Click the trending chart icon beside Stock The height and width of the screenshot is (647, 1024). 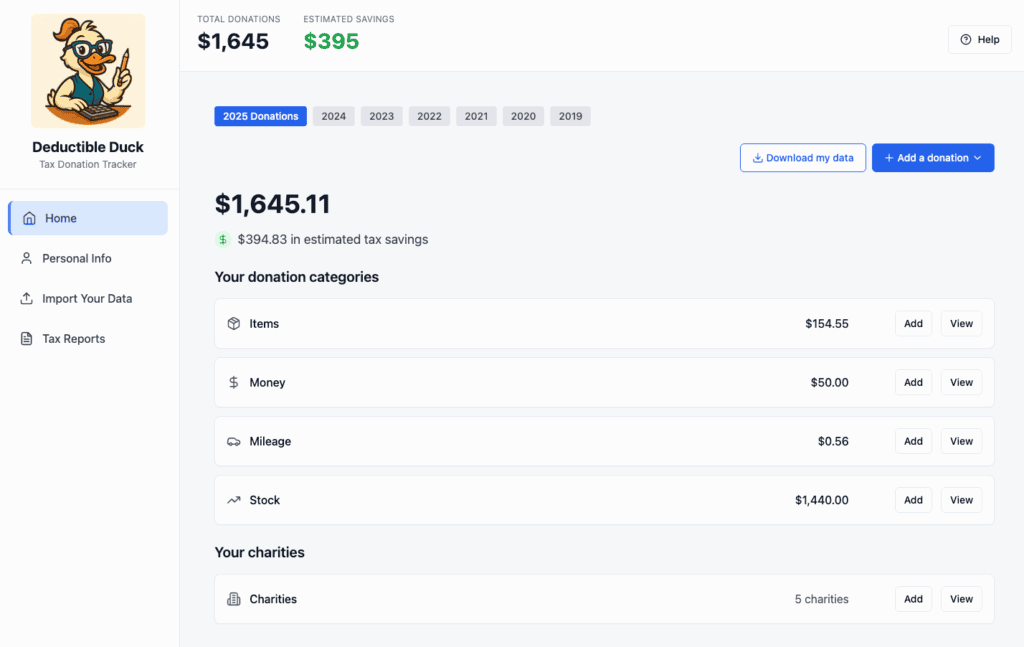point(234,500)
